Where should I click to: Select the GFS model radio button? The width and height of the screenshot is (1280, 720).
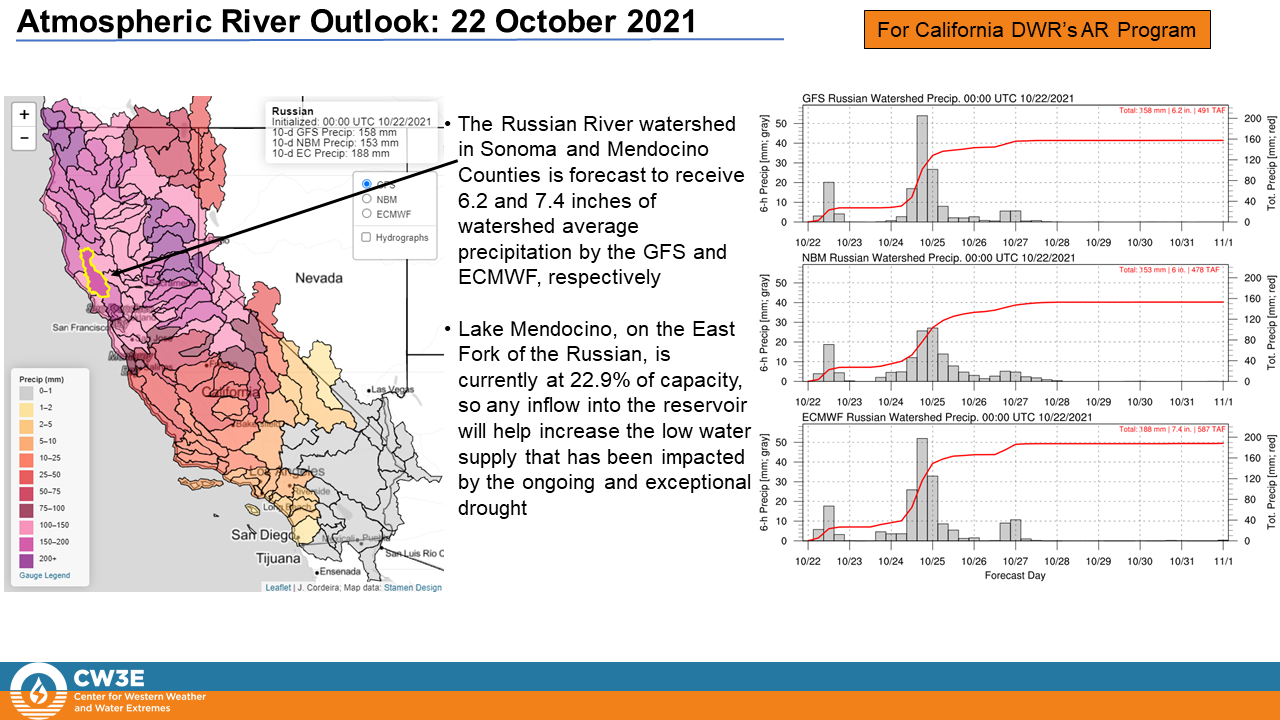click(x=367, y=184)
